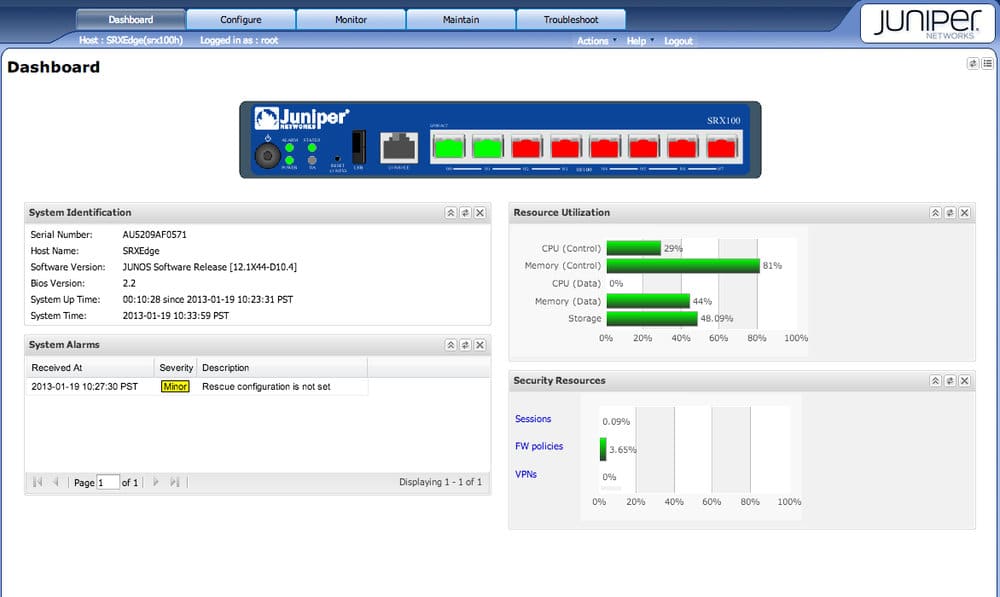Sort alarms by Received At column
Screen dimensions: 1000x597
point(90,368)
